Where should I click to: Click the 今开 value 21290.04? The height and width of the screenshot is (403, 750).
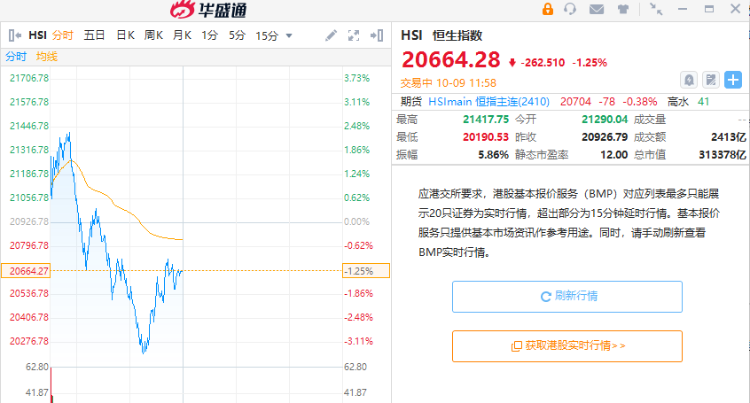[604, 119]
